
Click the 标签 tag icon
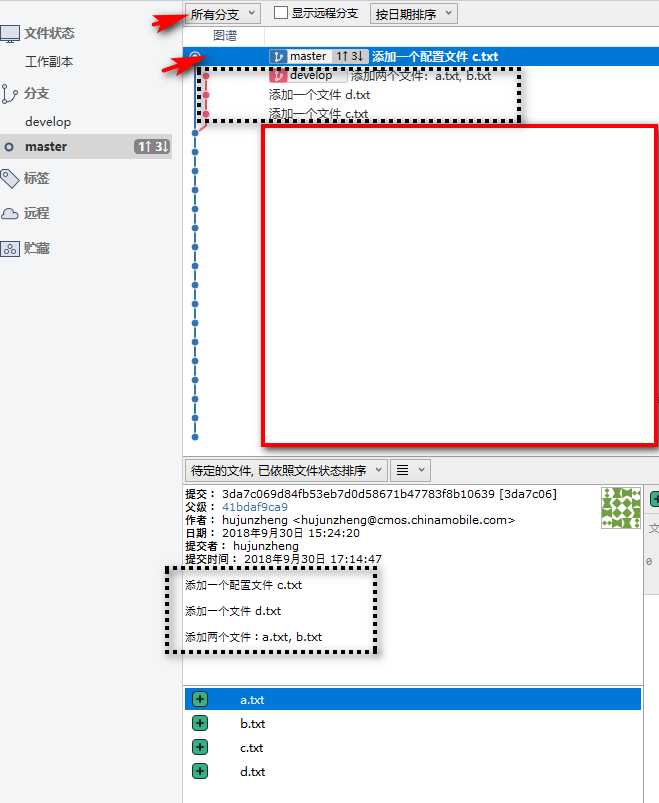pyautogui.click(x=10, y=179)
